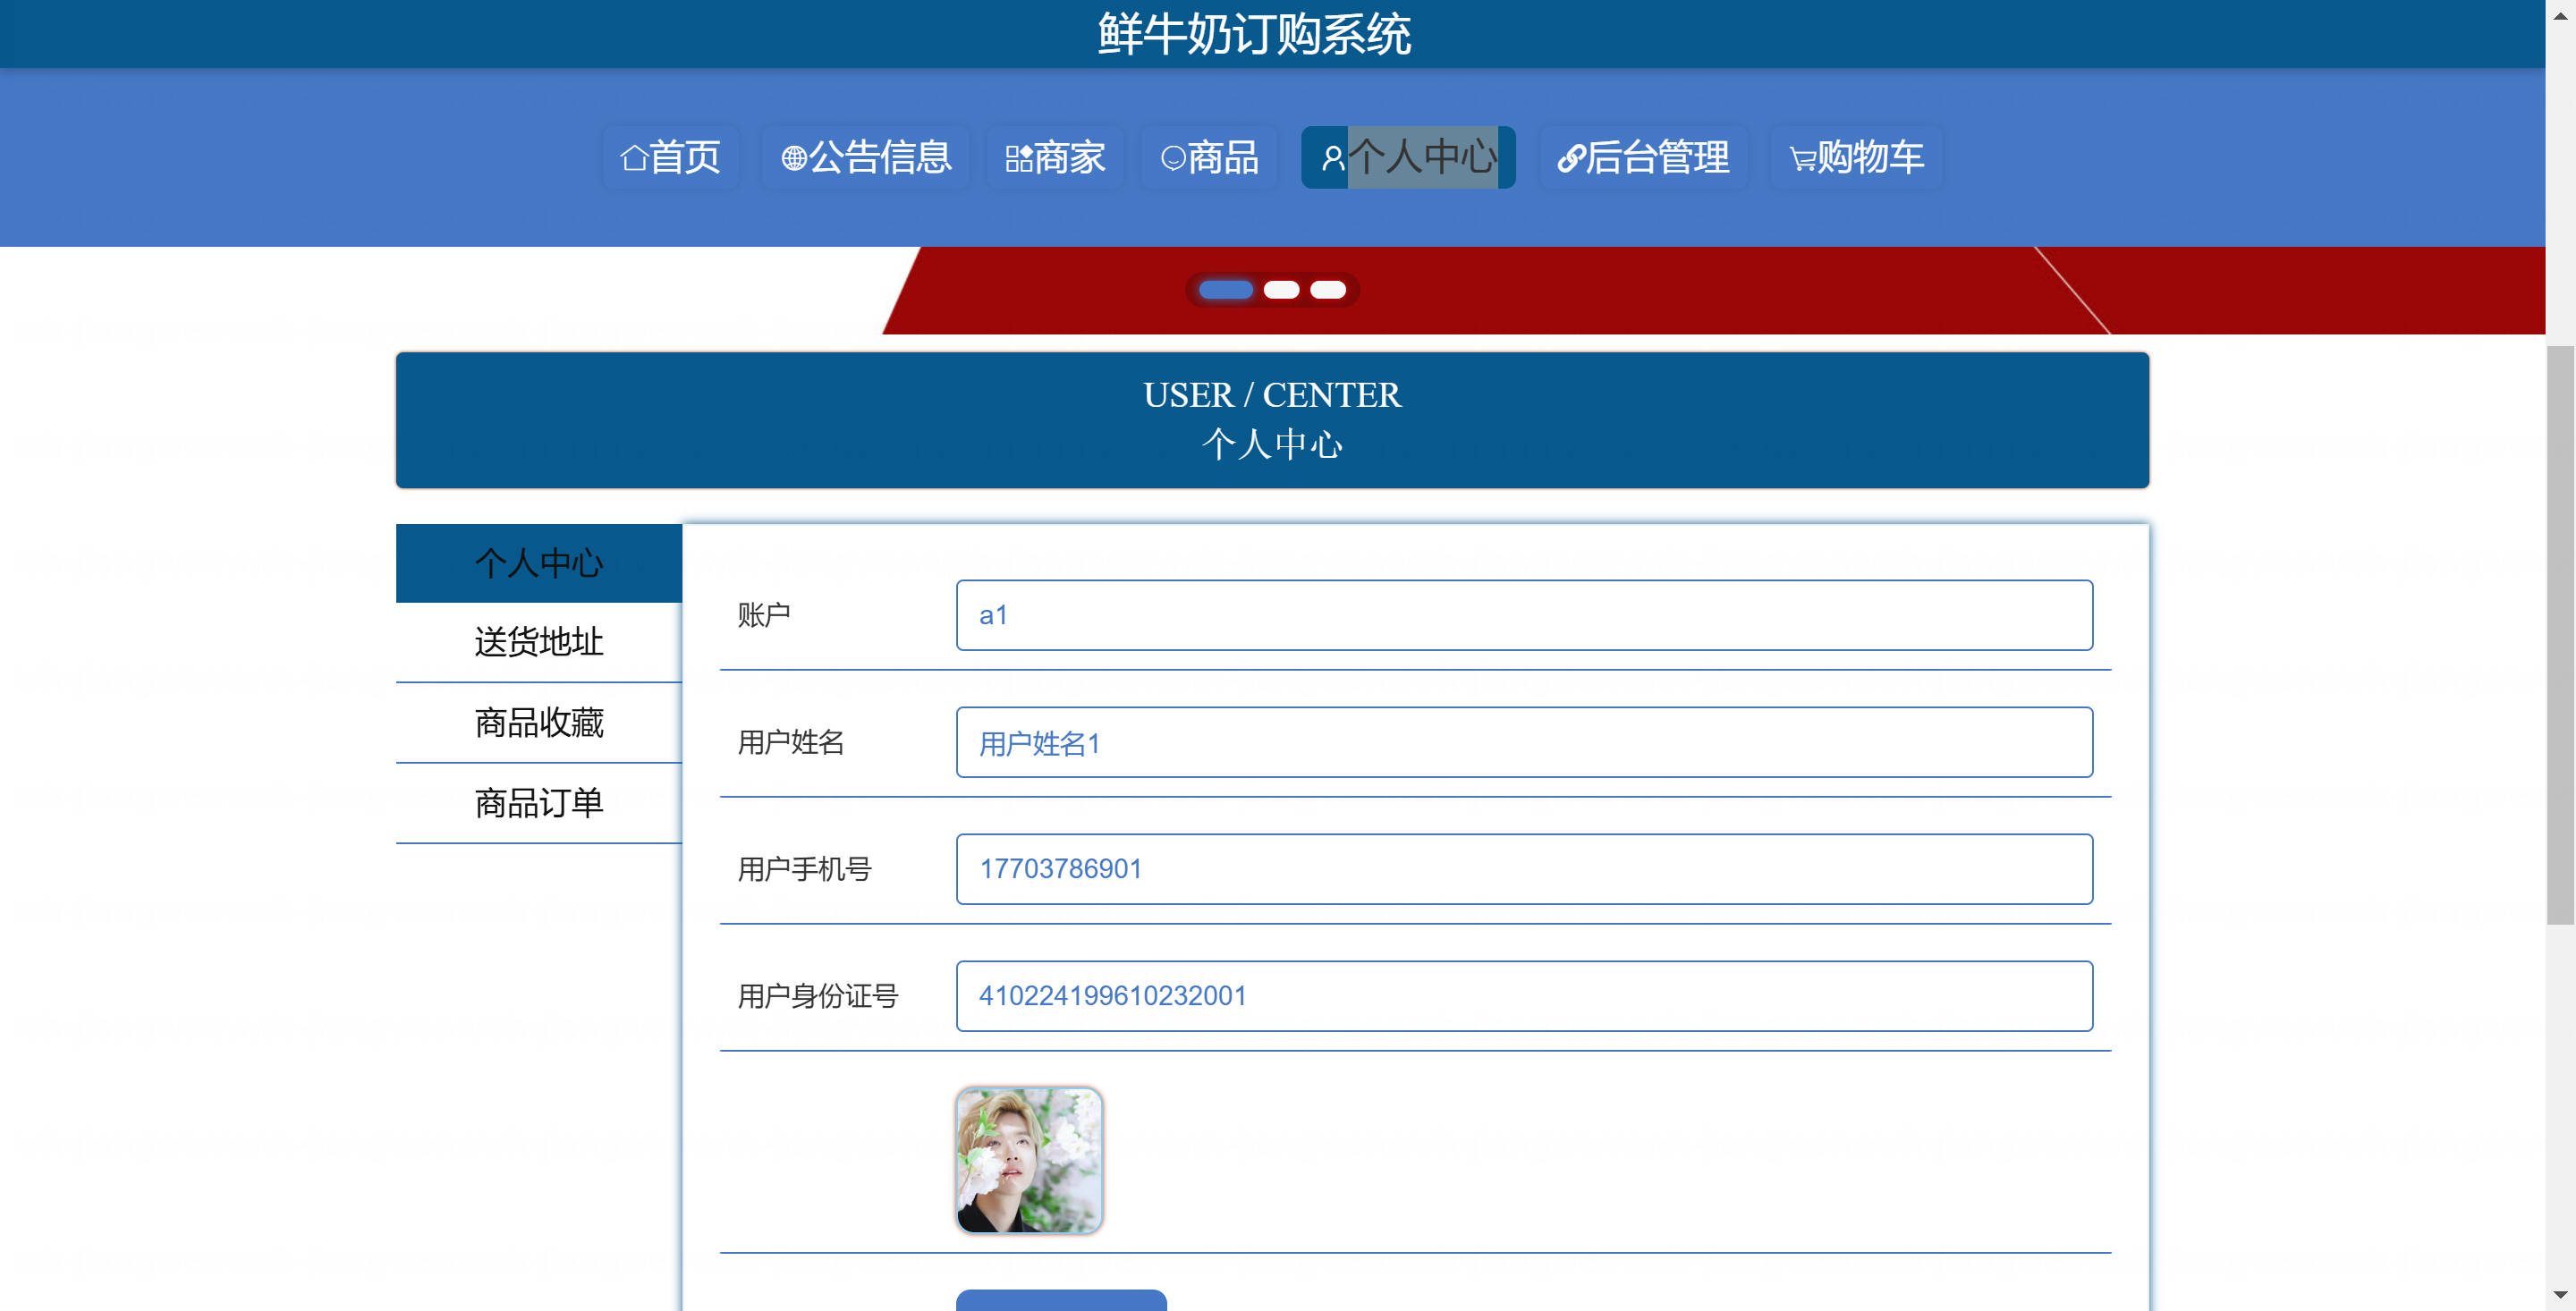This screenshot has height=1311, width=2576.
Task: Open the 商品收藏 sidebar tab
Action: point(539,723)
